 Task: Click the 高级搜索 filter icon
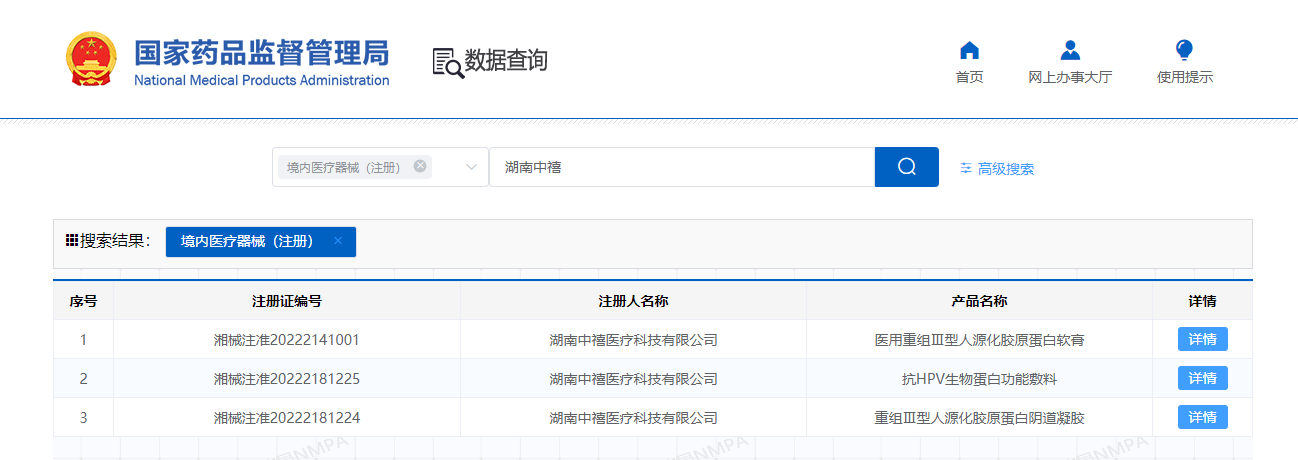tap(966, 169)
